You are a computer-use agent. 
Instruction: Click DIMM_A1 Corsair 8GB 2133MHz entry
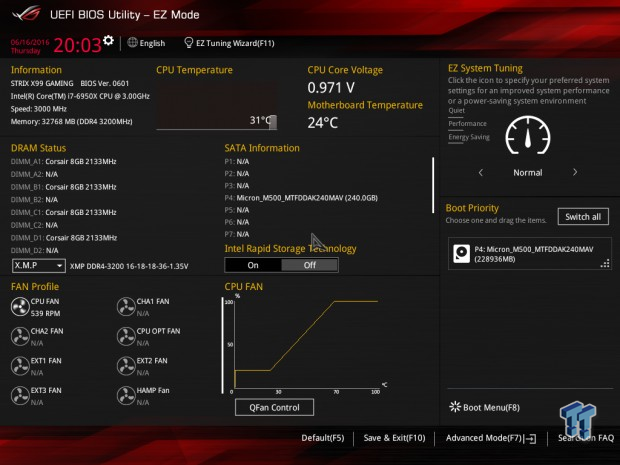(64, 161)
